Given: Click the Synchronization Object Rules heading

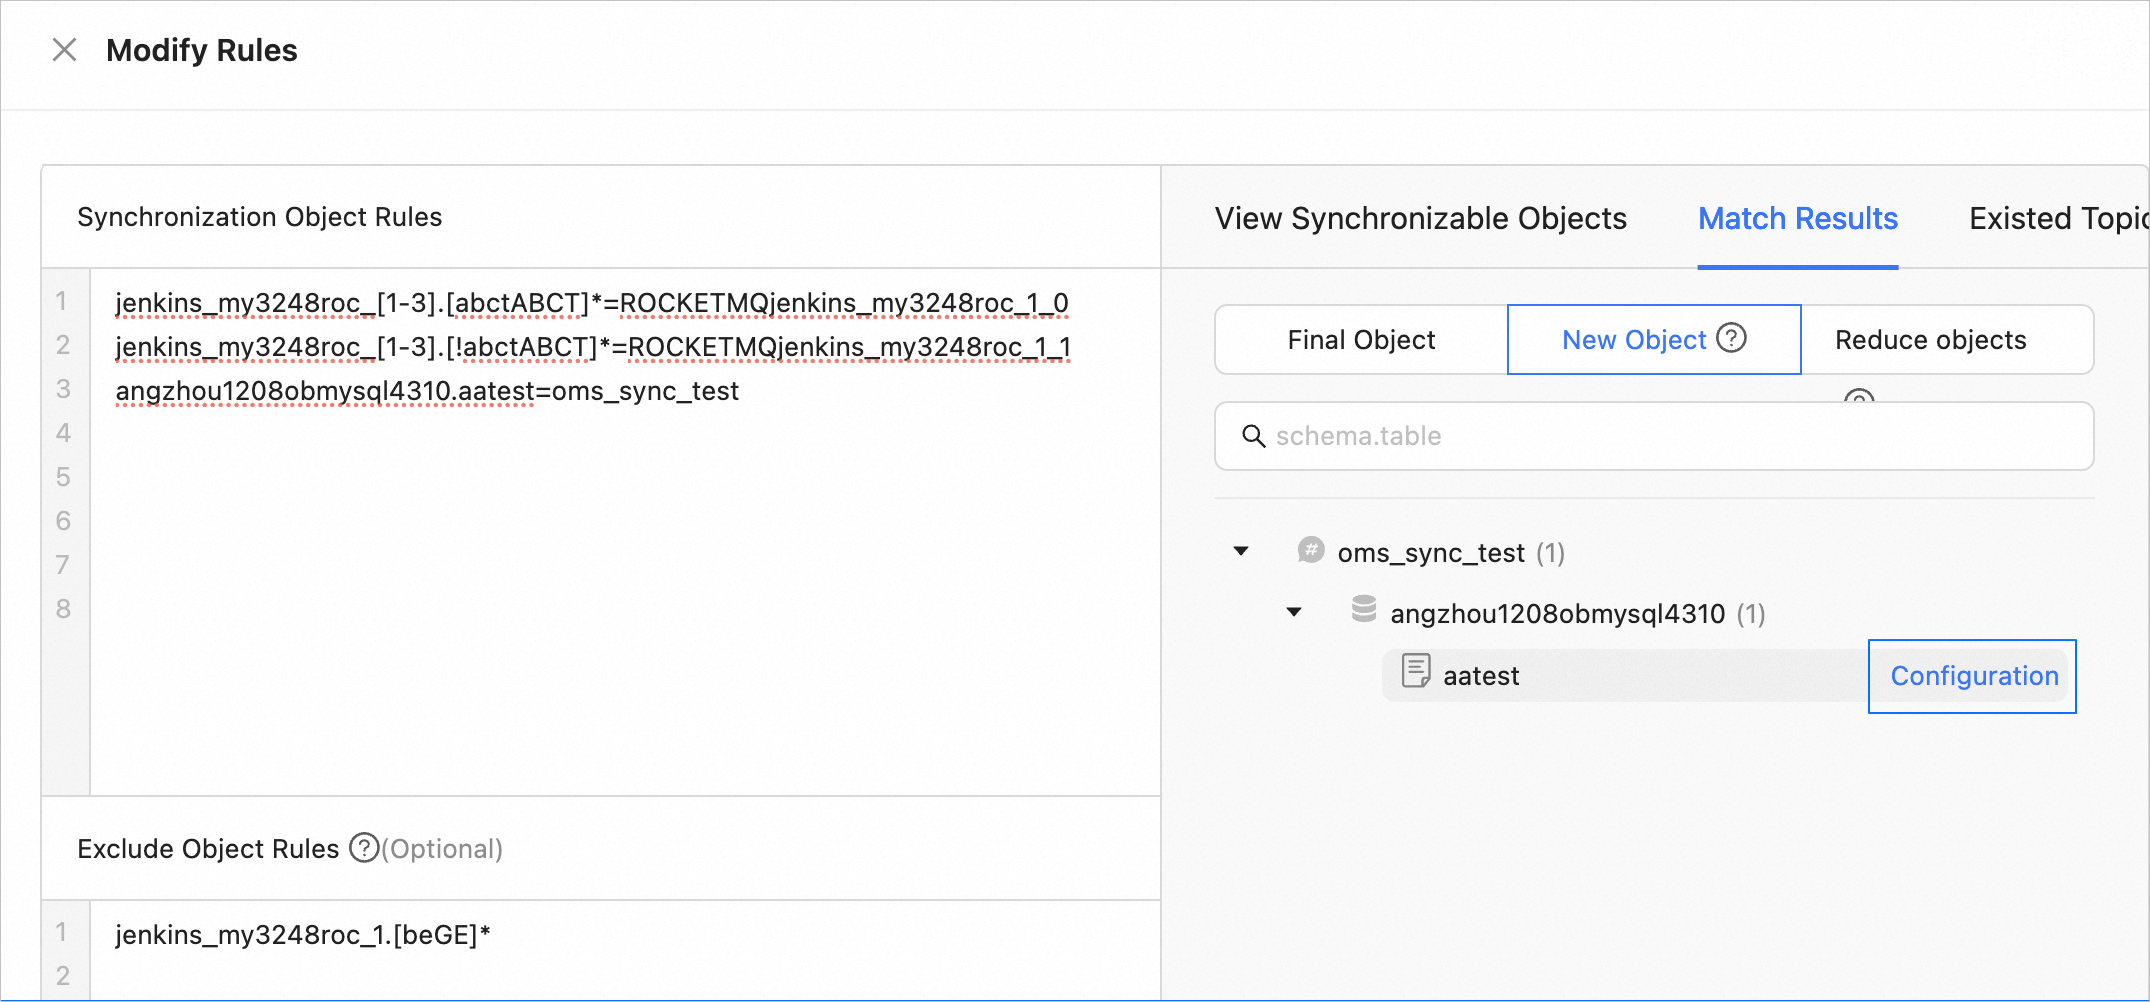Looking at the screenshot, I should click(260, 217).
